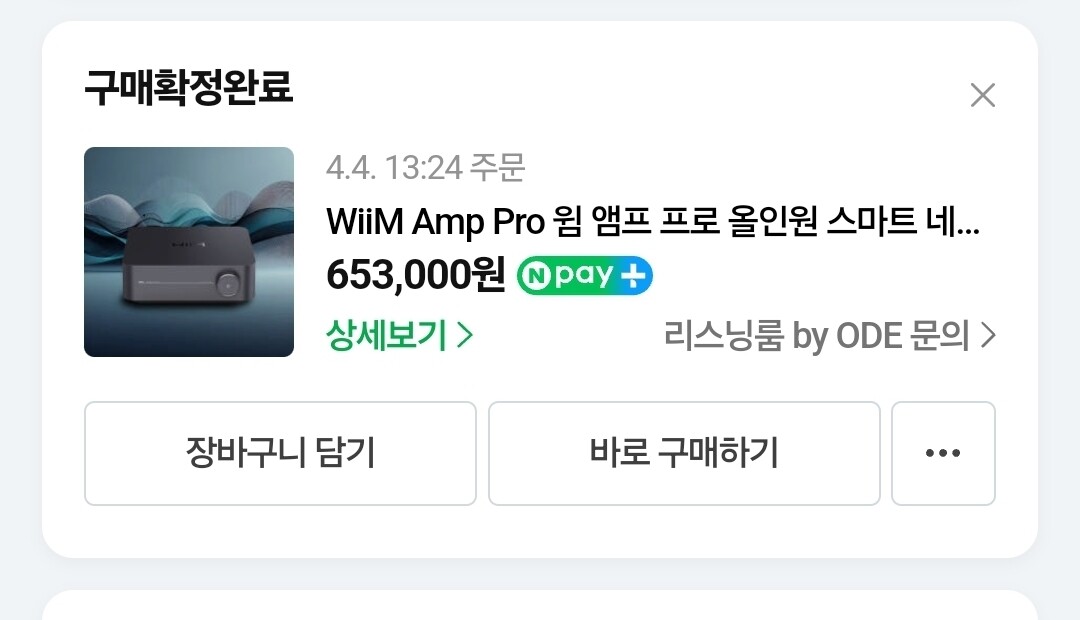Open the three-dot more options button
The width and height of the screenshot is (1080, 620).
[943, 453]
